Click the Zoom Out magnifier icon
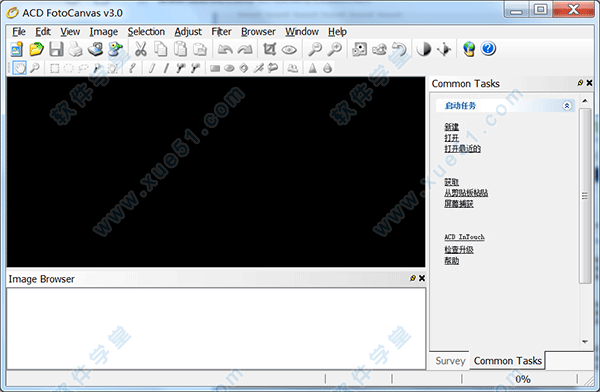This screenshot has width=600, height=392. click(x=315, y=49)
